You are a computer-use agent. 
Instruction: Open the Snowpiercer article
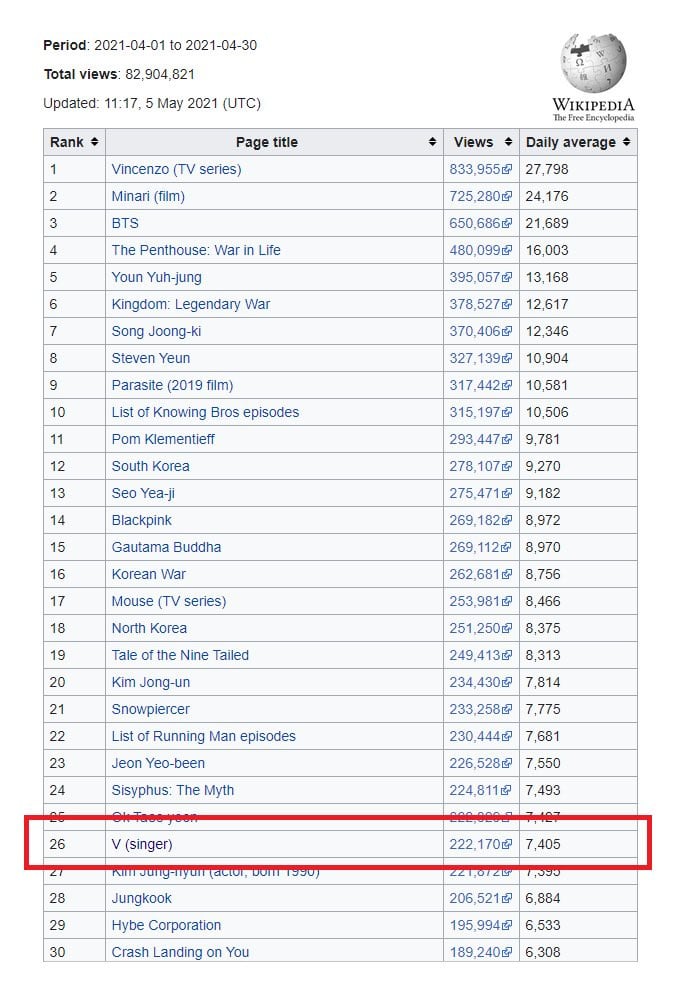(150, 709)
